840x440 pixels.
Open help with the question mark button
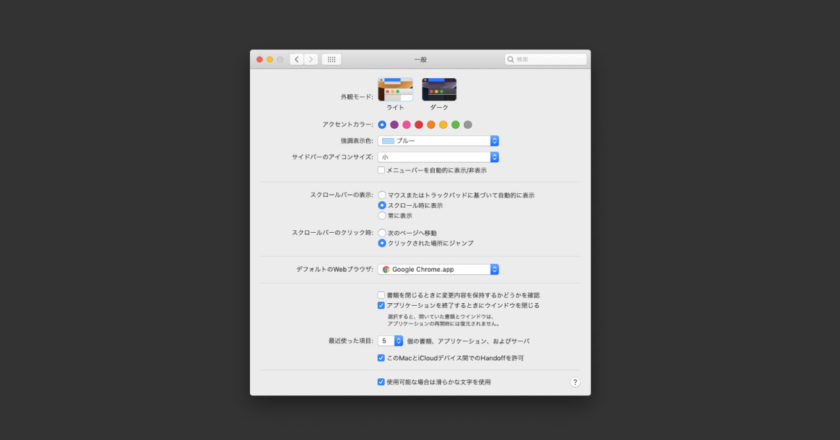click(x=575, y=382)
